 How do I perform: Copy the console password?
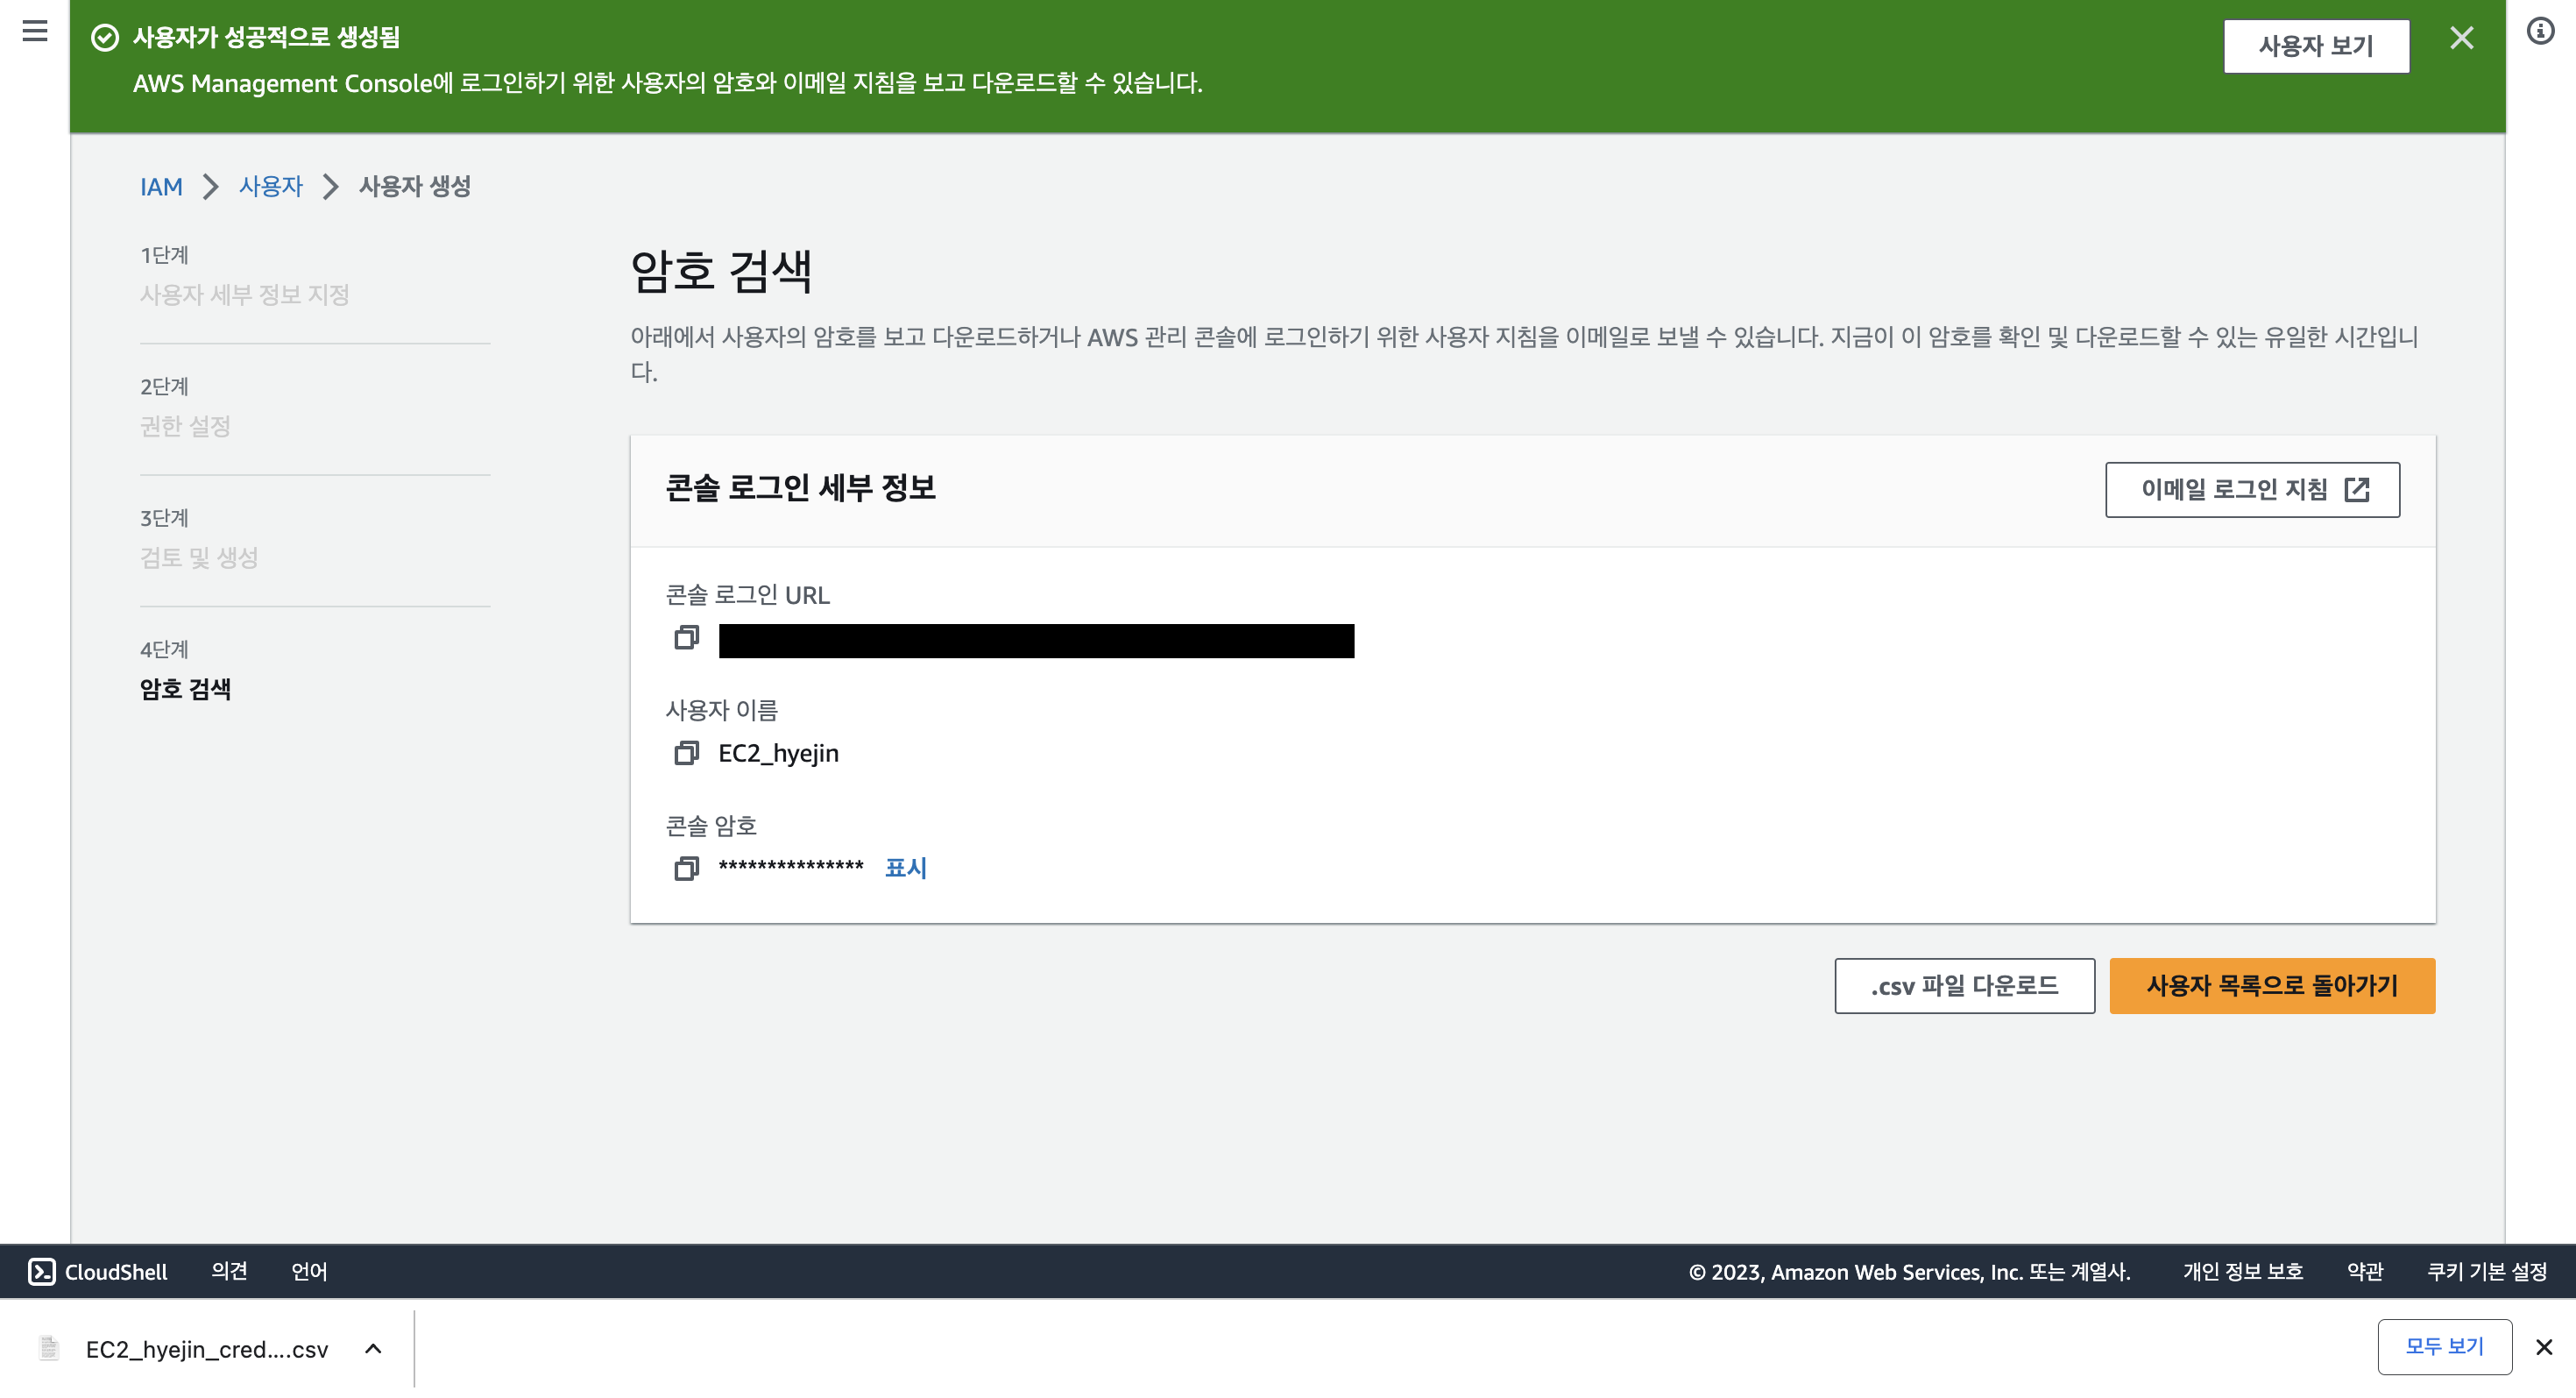pyautogui.click(x=686, y=868)
